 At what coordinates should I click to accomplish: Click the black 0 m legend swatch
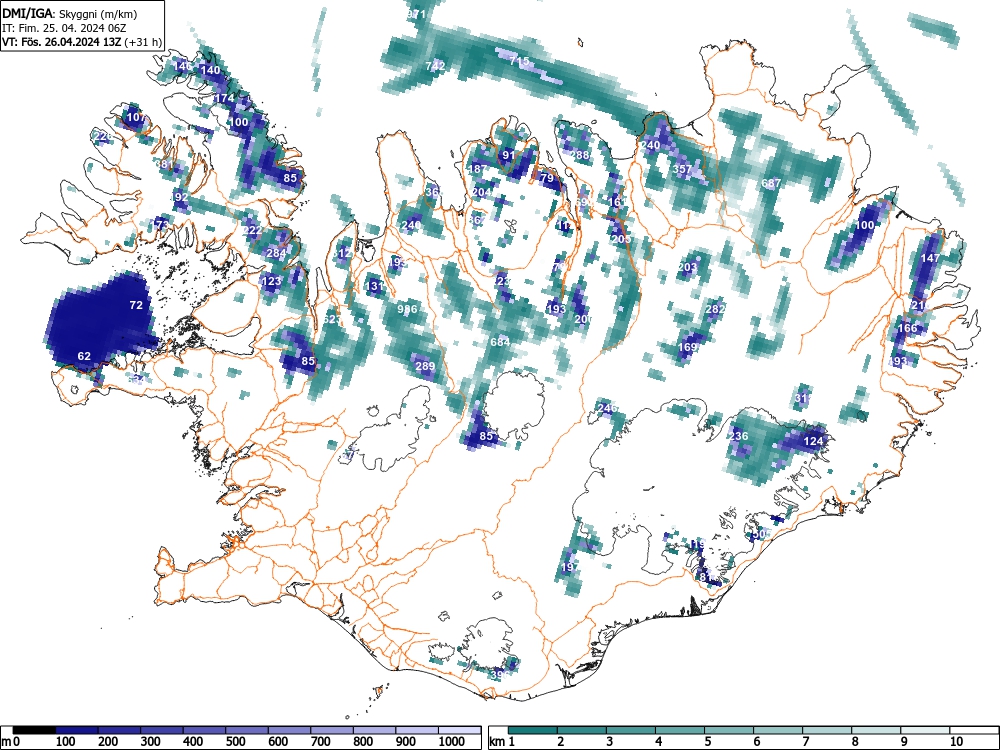tap(34, 730)
